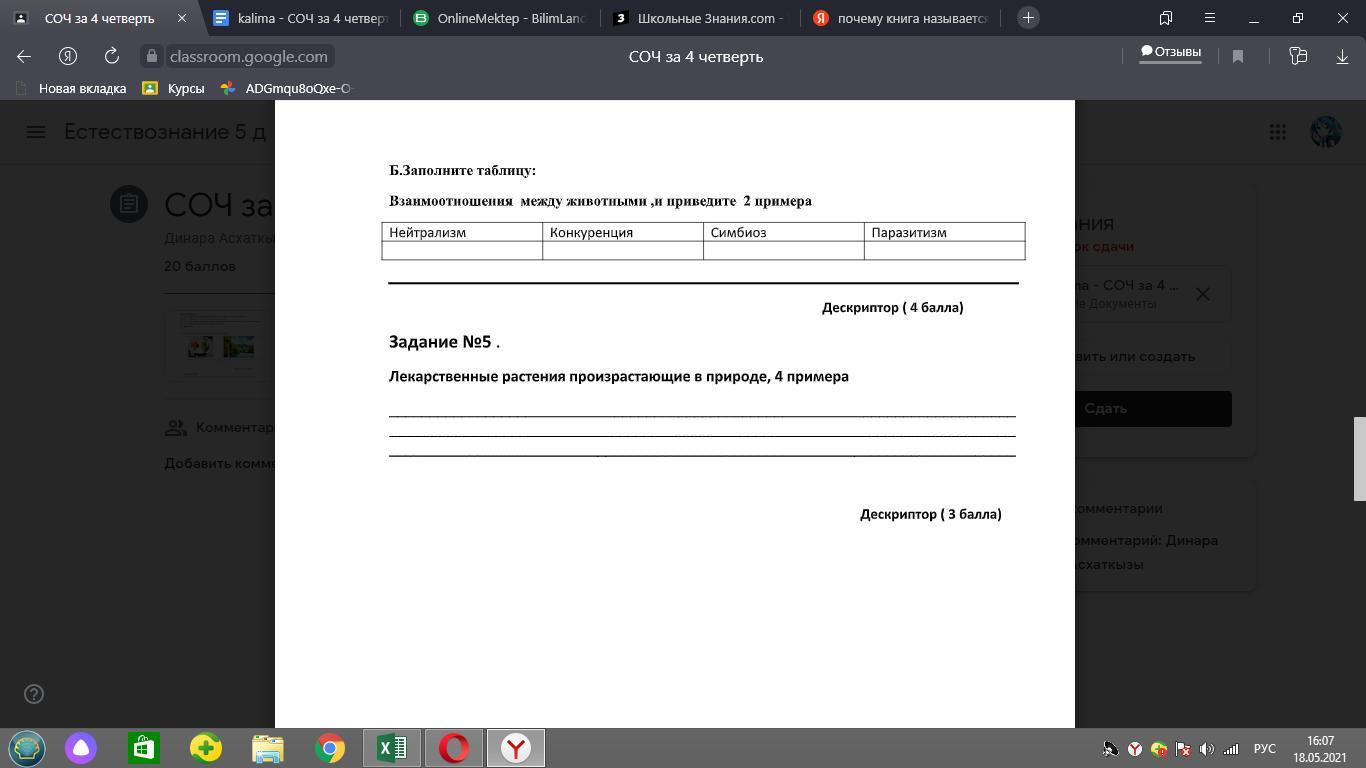Click the 'Отзывы' feedback button
Viewport: 1366px width, 768px height.
(1170, 53)
